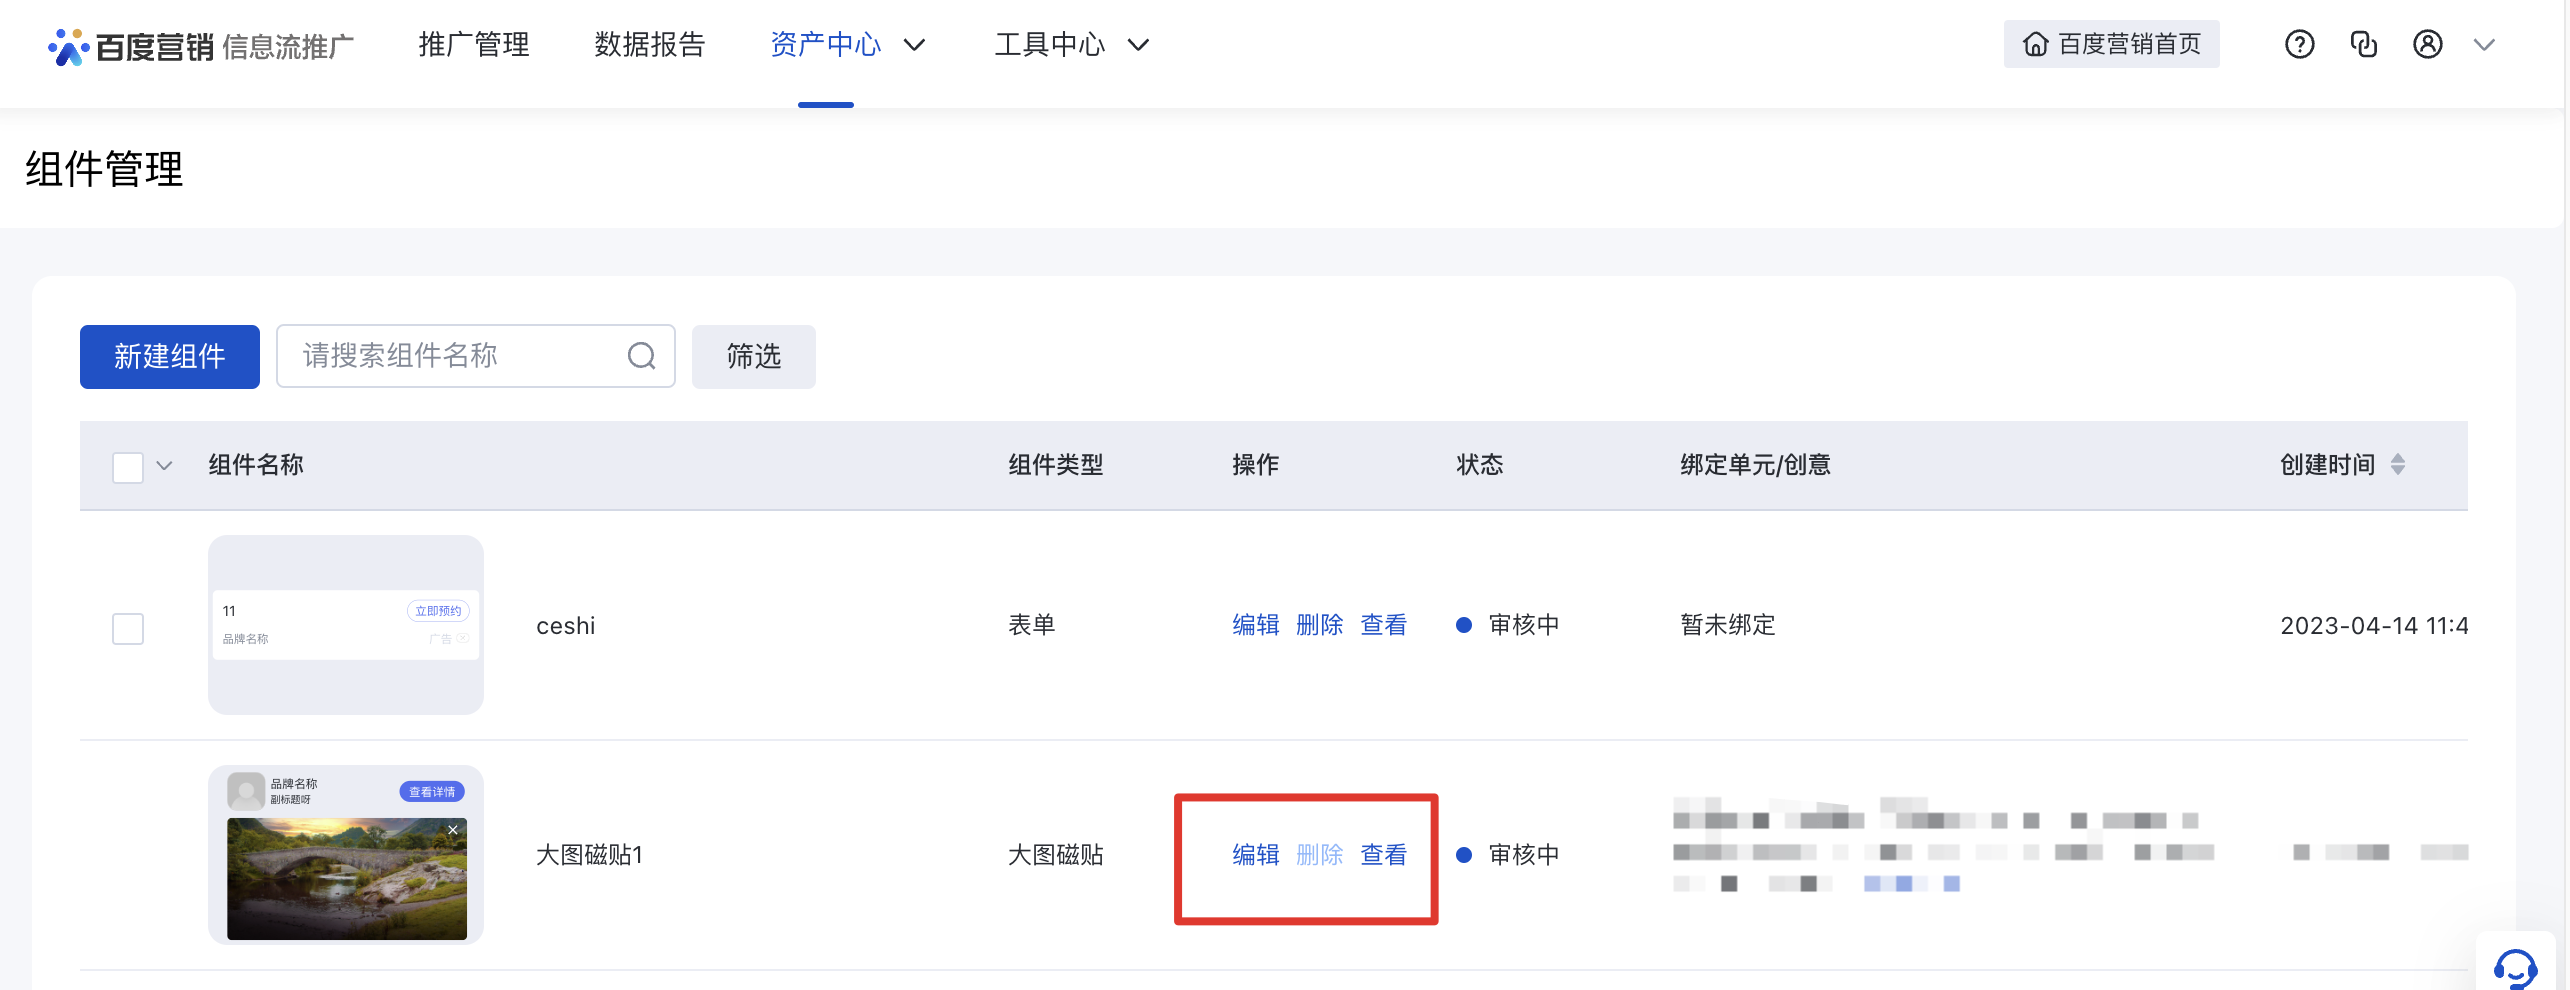Expand the bulk selection chevron
This screenshot has height=990, width=2570.
coord(165,466)
